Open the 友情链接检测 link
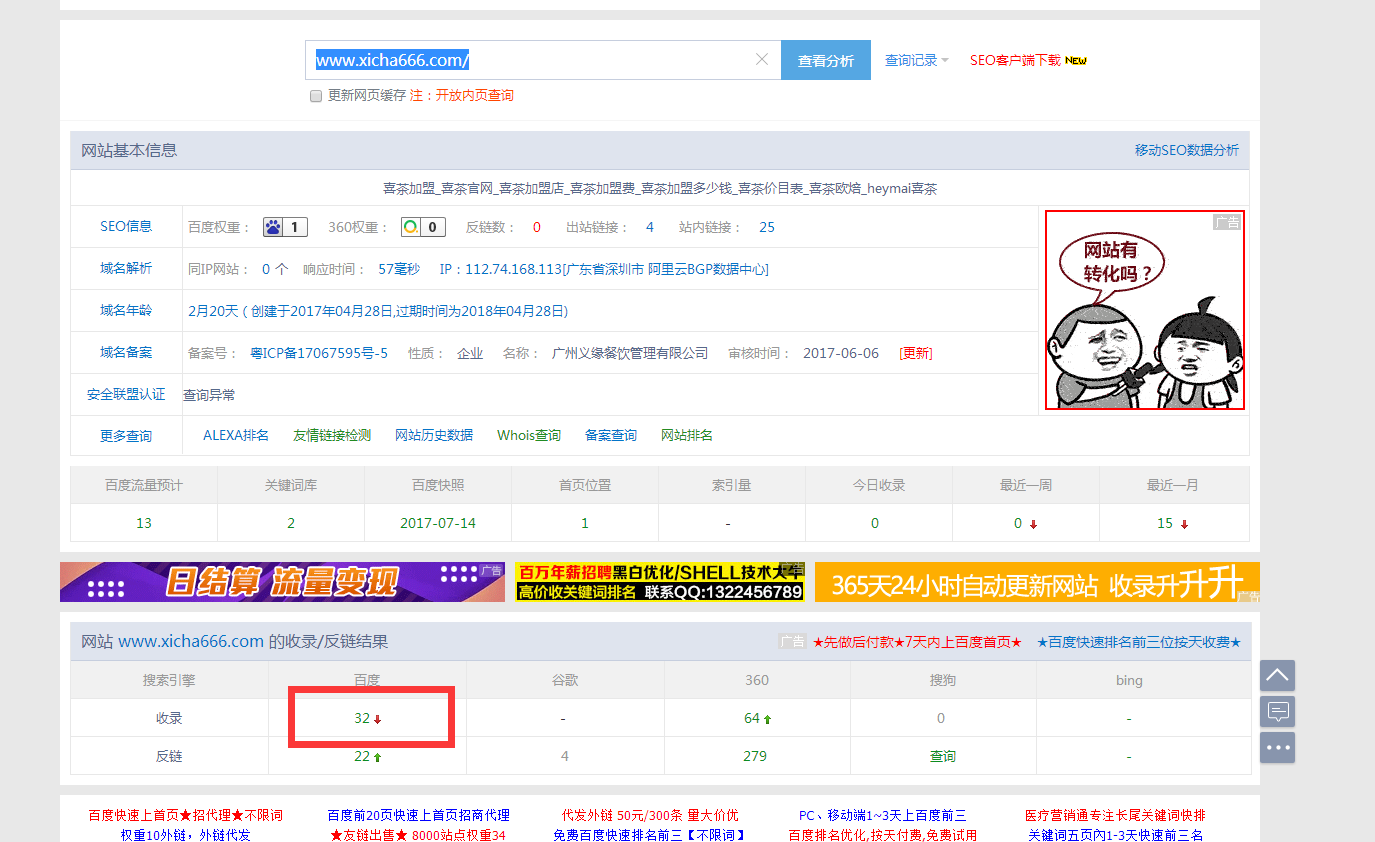 (x=332, y=435)
